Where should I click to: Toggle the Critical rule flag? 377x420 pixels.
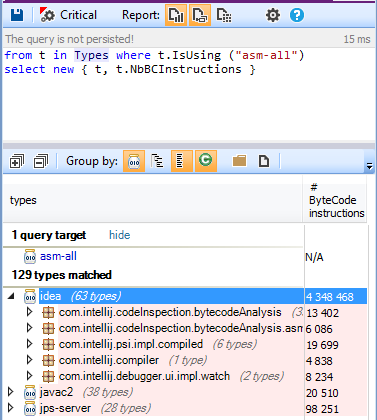(x=68, y=15)
